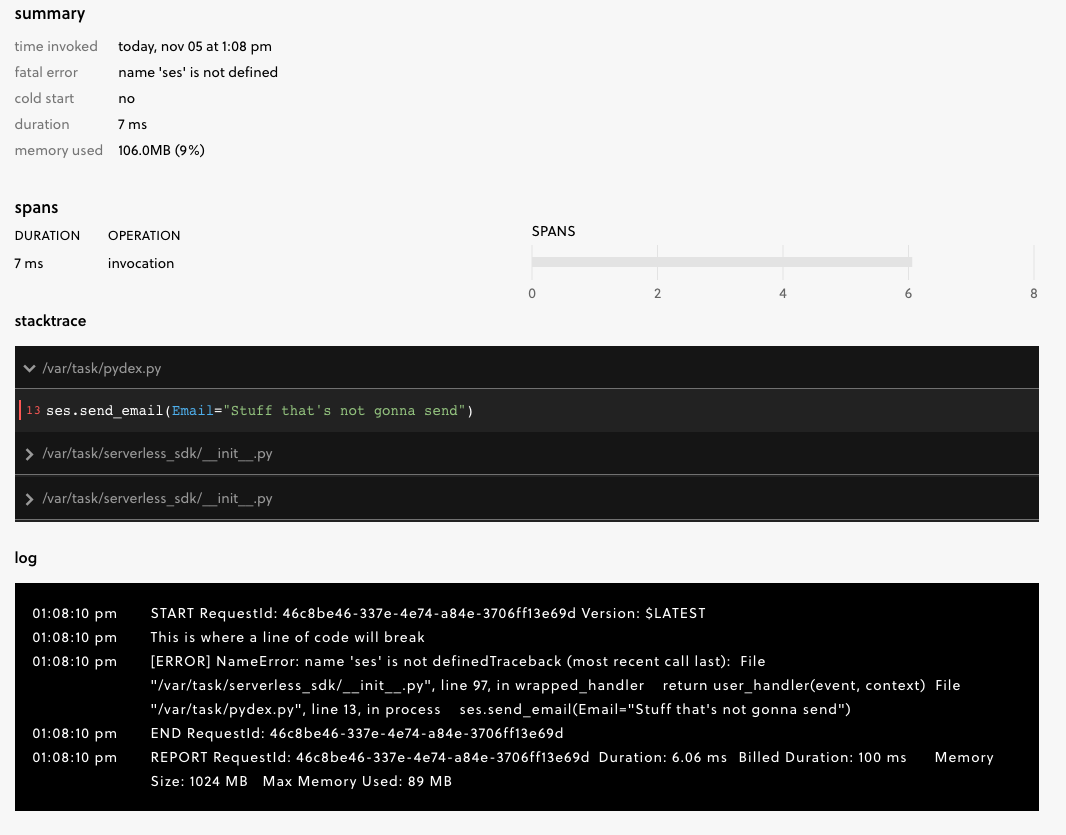Select the right-facing chevron on the last frame
1066x835 pixels.
(29, 498)
